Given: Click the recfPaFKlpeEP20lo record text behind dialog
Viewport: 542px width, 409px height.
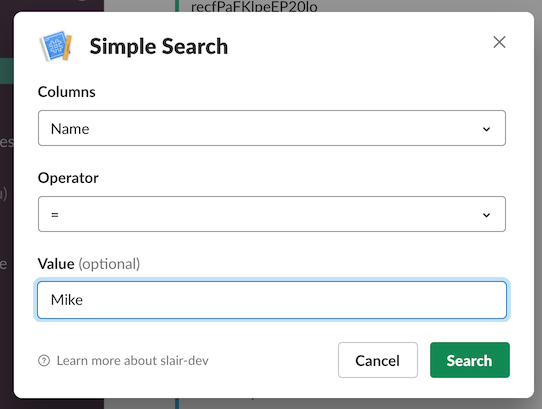Looking at the screenshot, I should pyautogui.click(x=254, y=6).
